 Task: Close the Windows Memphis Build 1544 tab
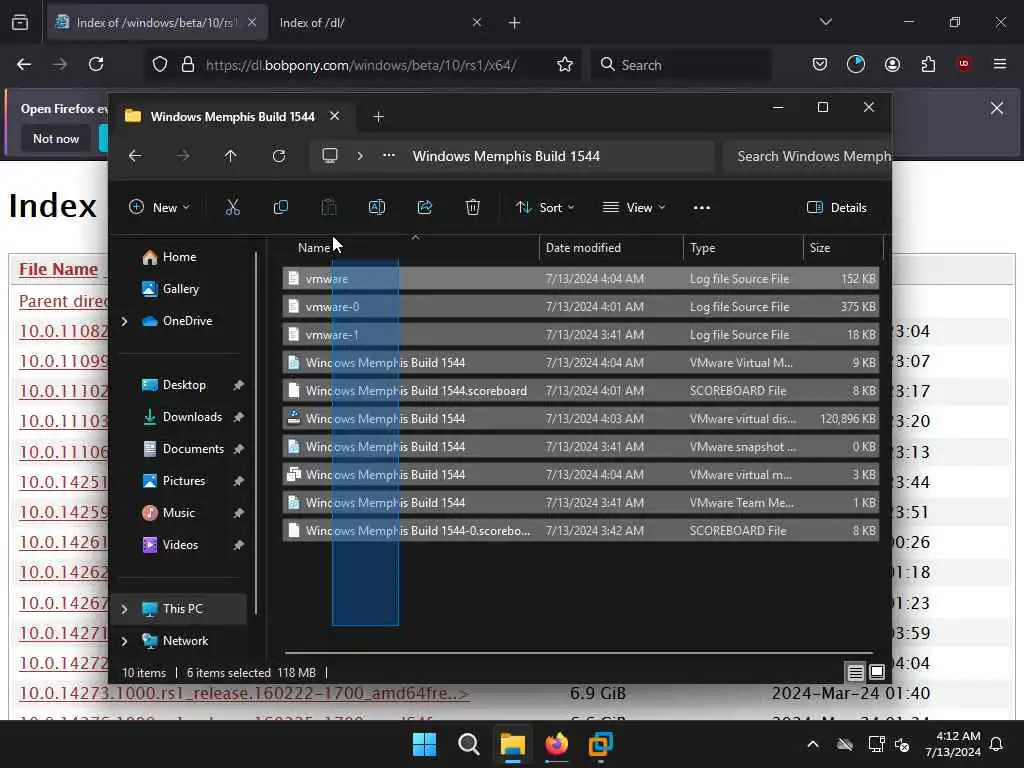point(334,116)
